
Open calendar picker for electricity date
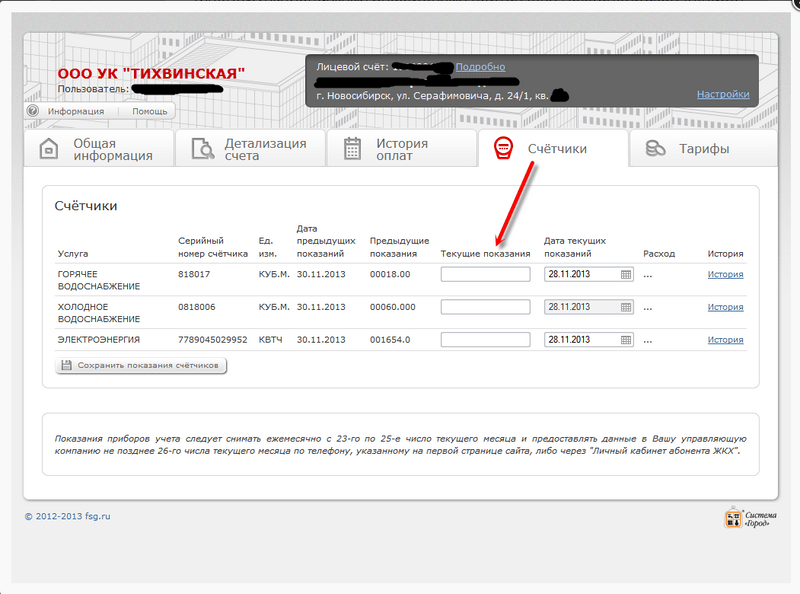point(626,340)
